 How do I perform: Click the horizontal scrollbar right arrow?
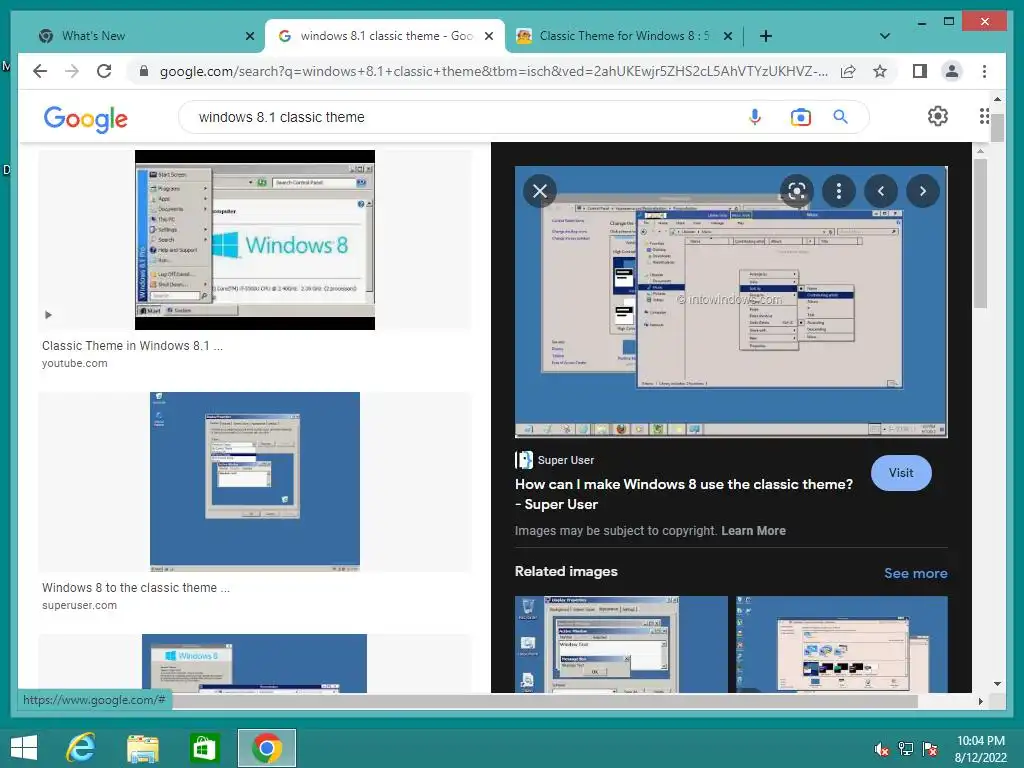[x=980, y=701]
